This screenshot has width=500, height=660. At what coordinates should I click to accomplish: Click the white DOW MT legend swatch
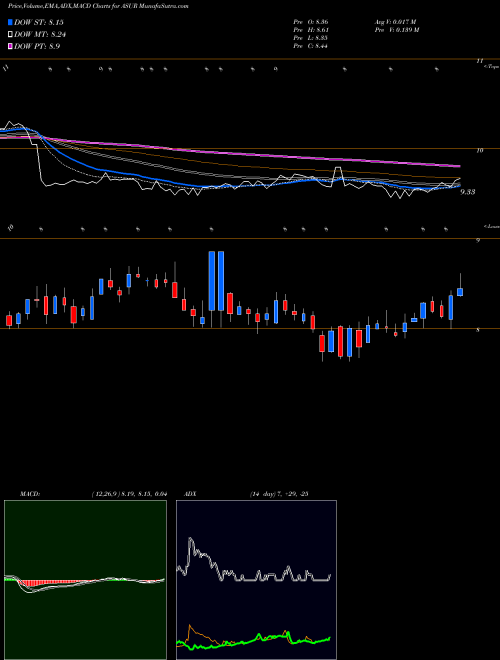click(10, 34)
